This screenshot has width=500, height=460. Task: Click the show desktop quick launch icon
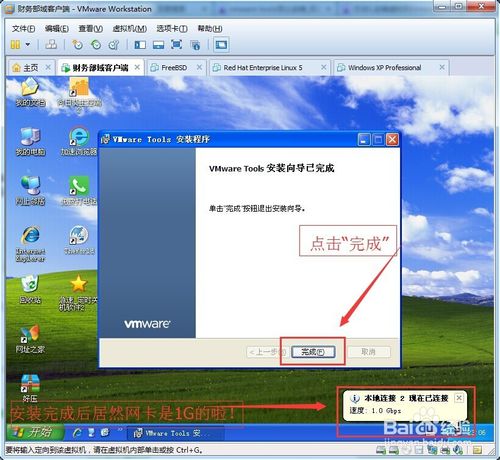point(91,433)
